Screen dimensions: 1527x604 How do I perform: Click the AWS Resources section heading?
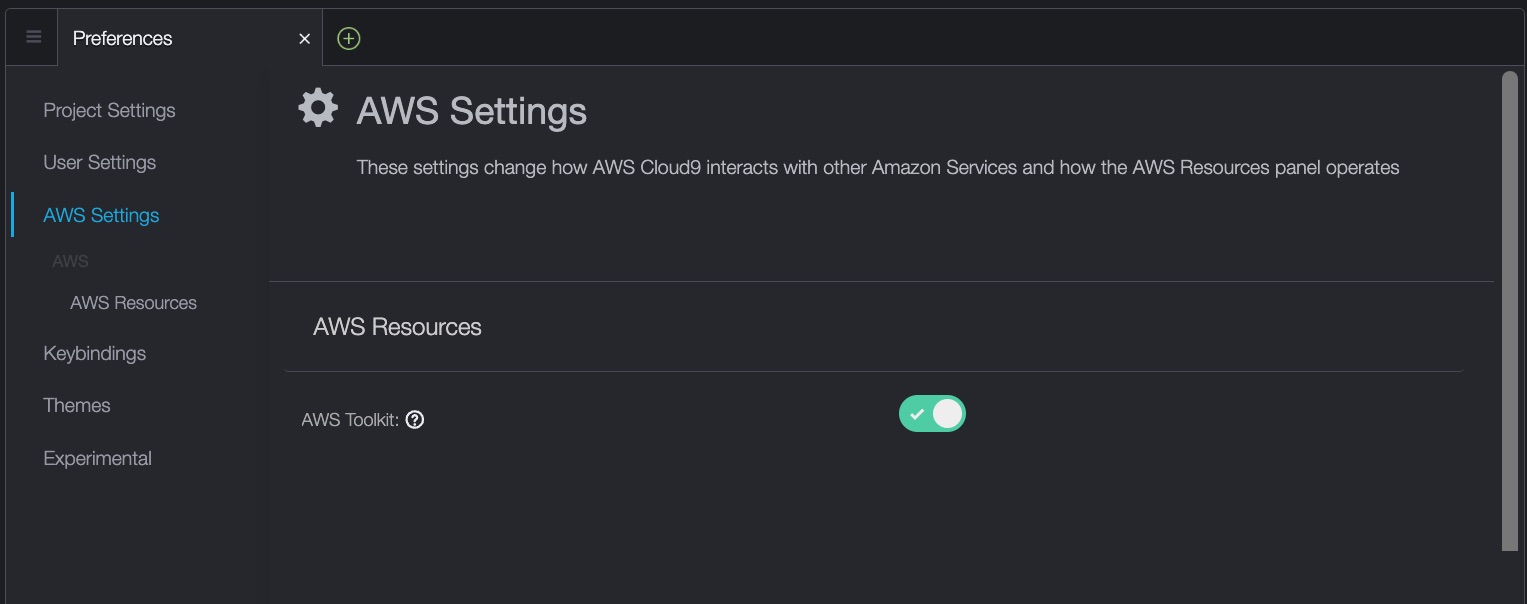397,327
